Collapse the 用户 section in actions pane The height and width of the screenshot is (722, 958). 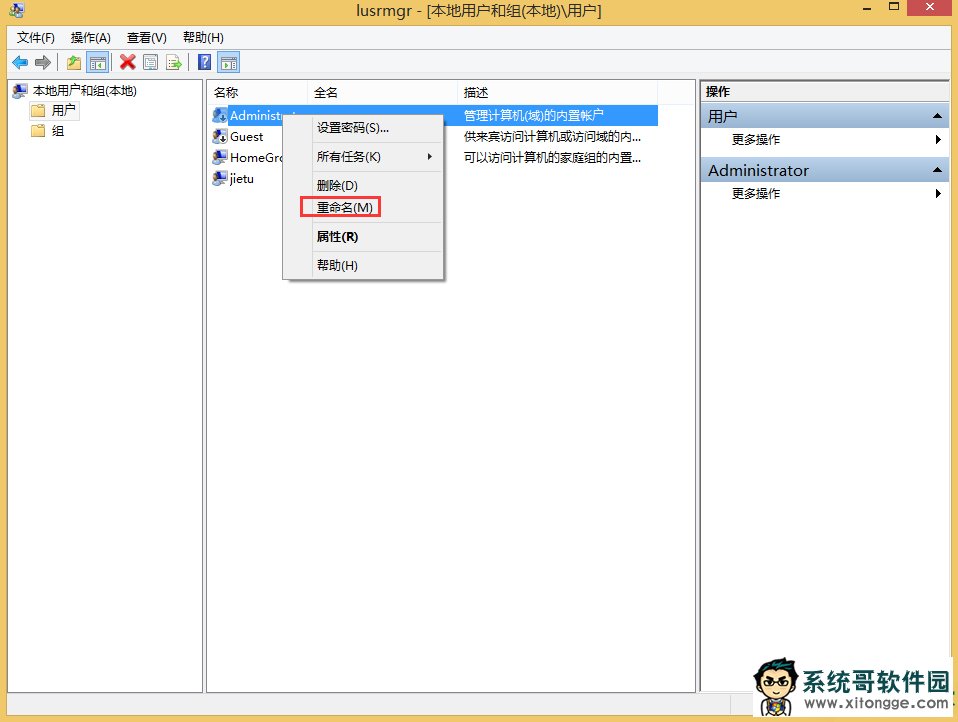click(938, 117)
